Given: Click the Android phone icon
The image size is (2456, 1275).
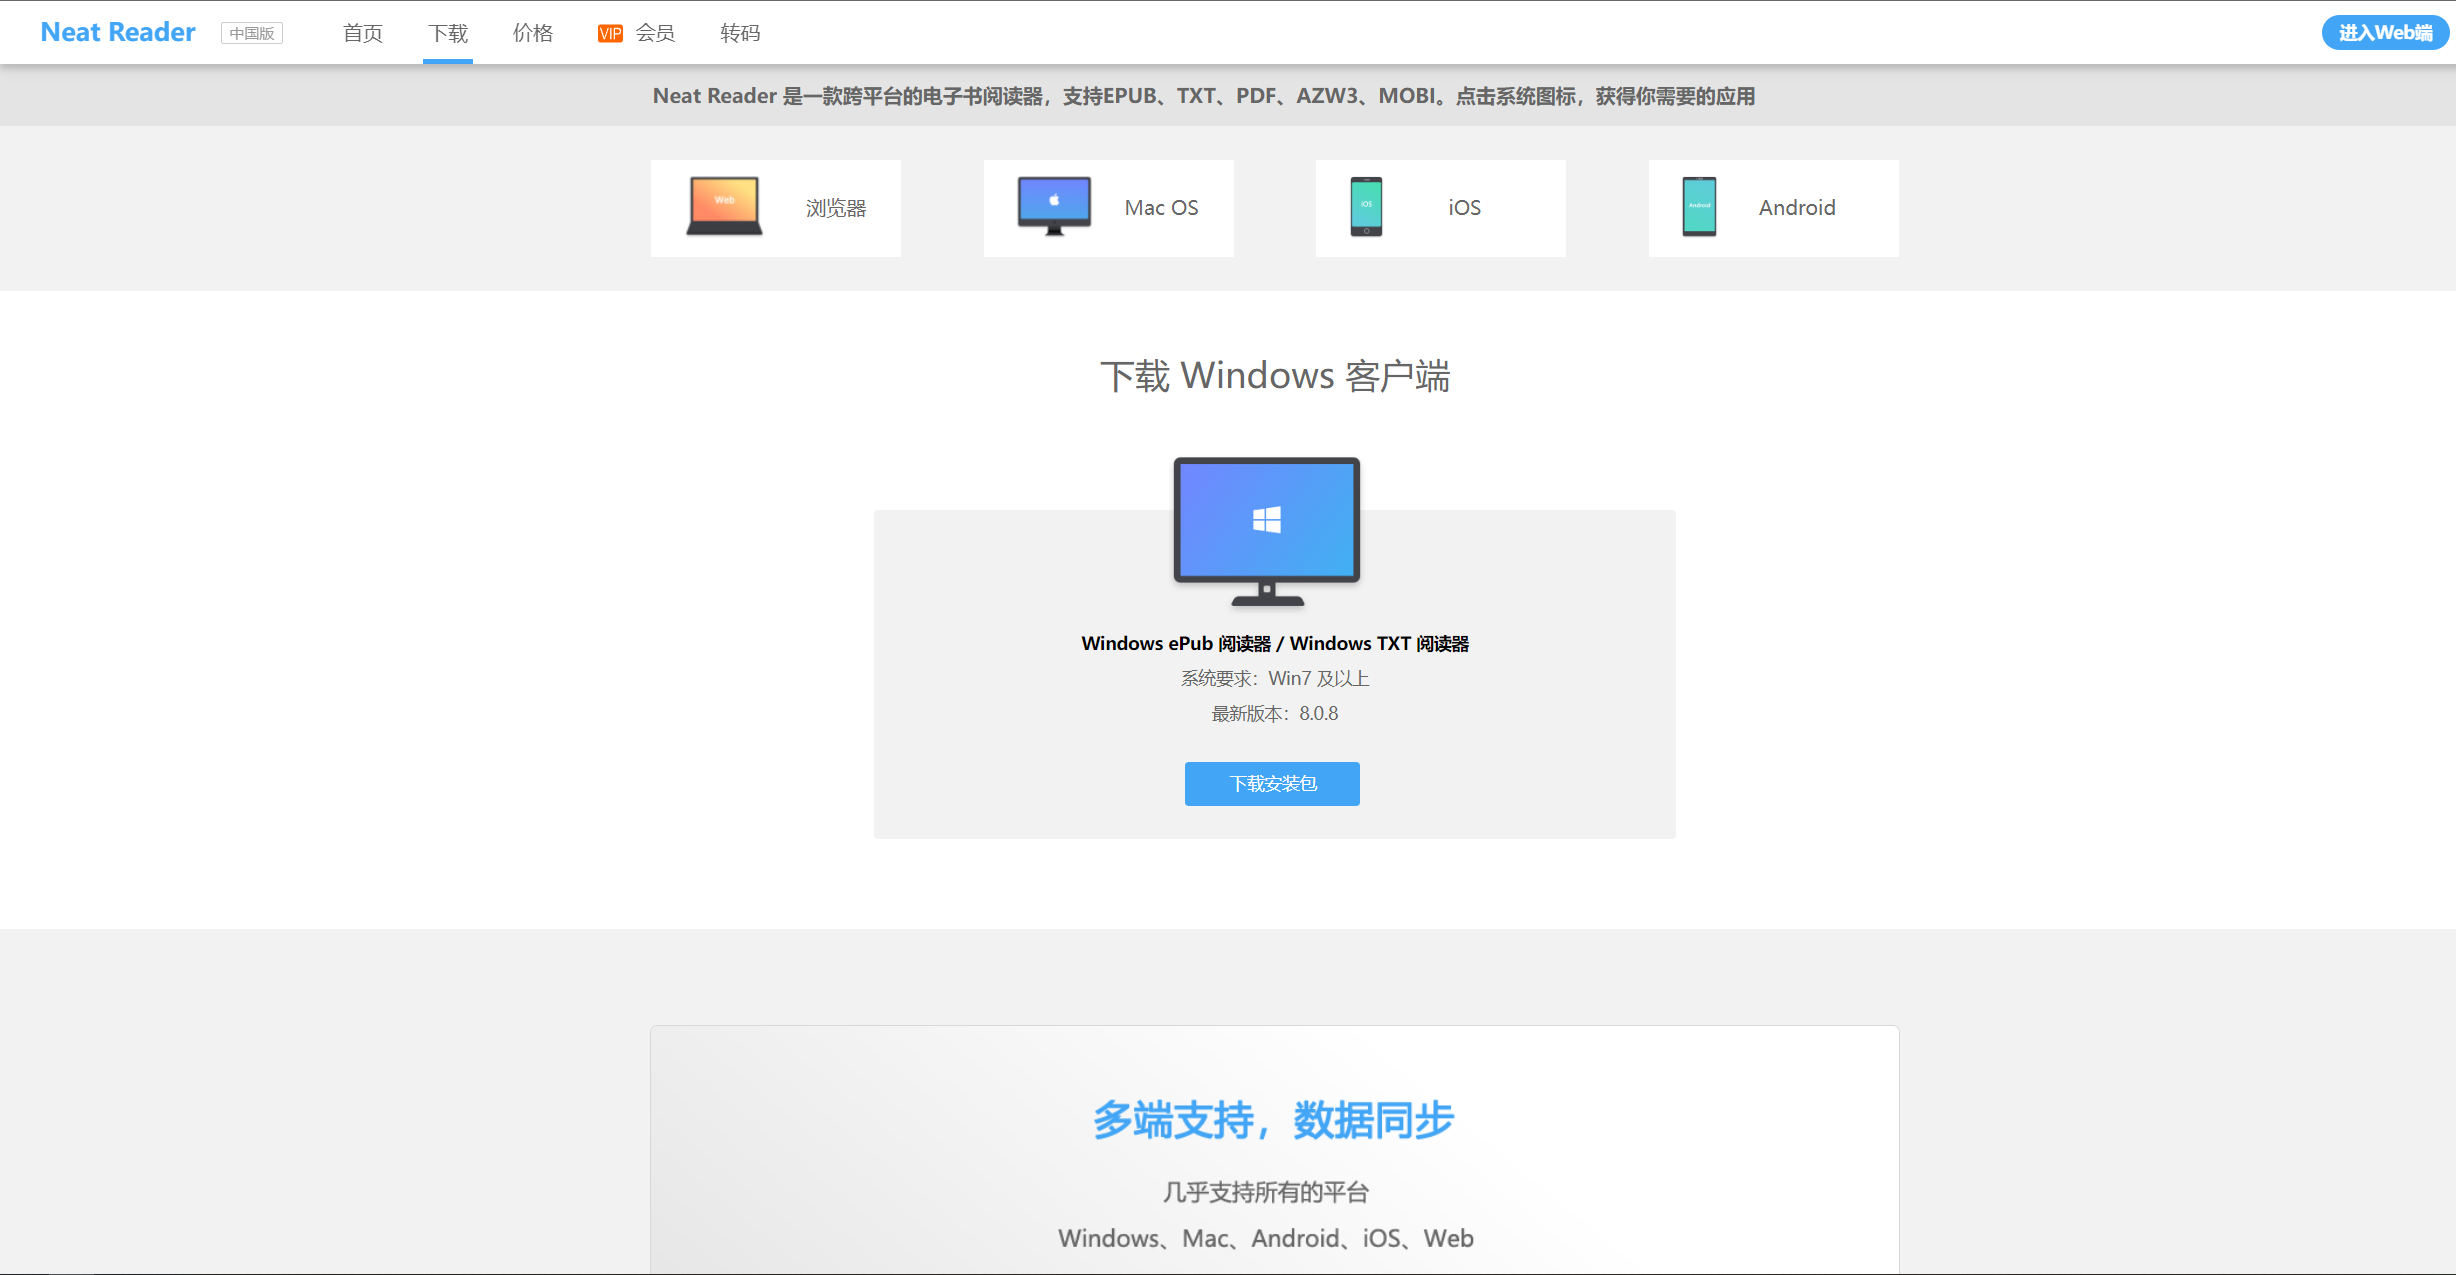Looking at the screenshot, I should click(1699, 206).
